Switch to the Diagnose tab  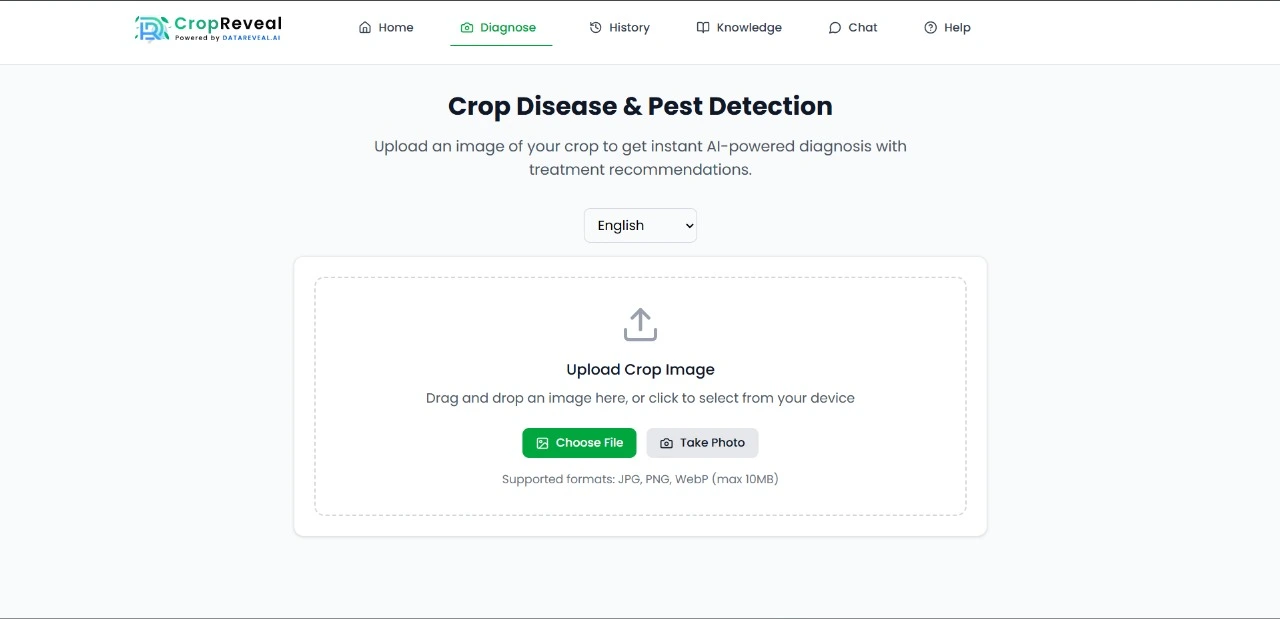pyautogui.click(x=499, y=27)
